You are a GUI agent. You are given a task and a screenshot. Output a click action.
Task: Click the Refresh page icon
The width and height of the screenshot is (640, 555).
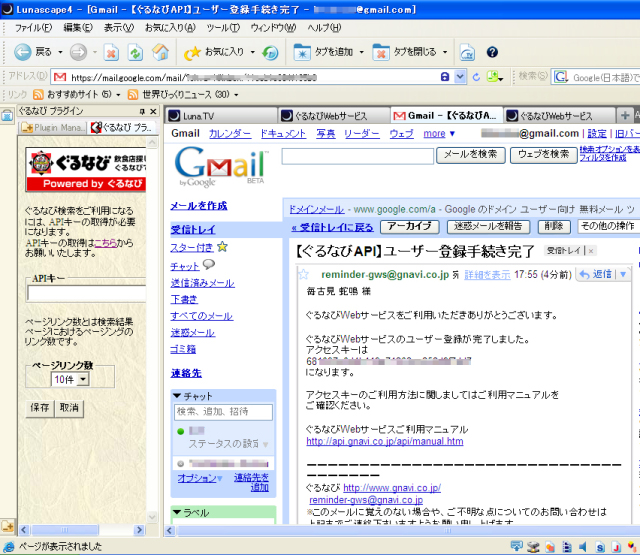136,53
